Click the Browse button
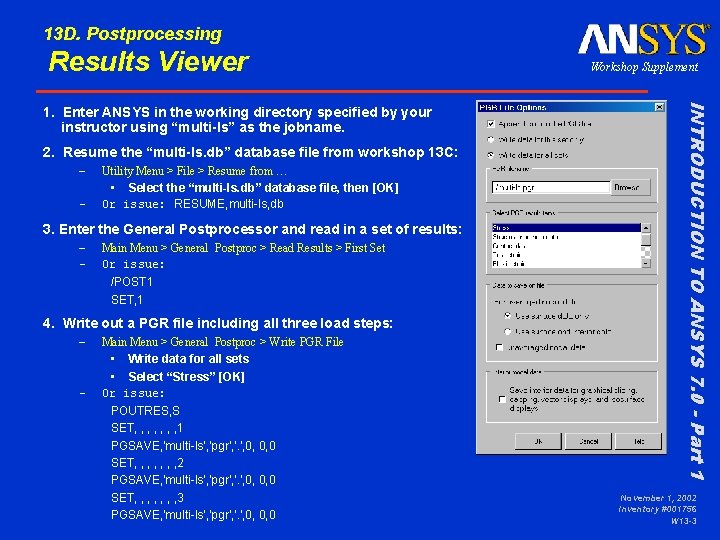 [x=630, y=187]
